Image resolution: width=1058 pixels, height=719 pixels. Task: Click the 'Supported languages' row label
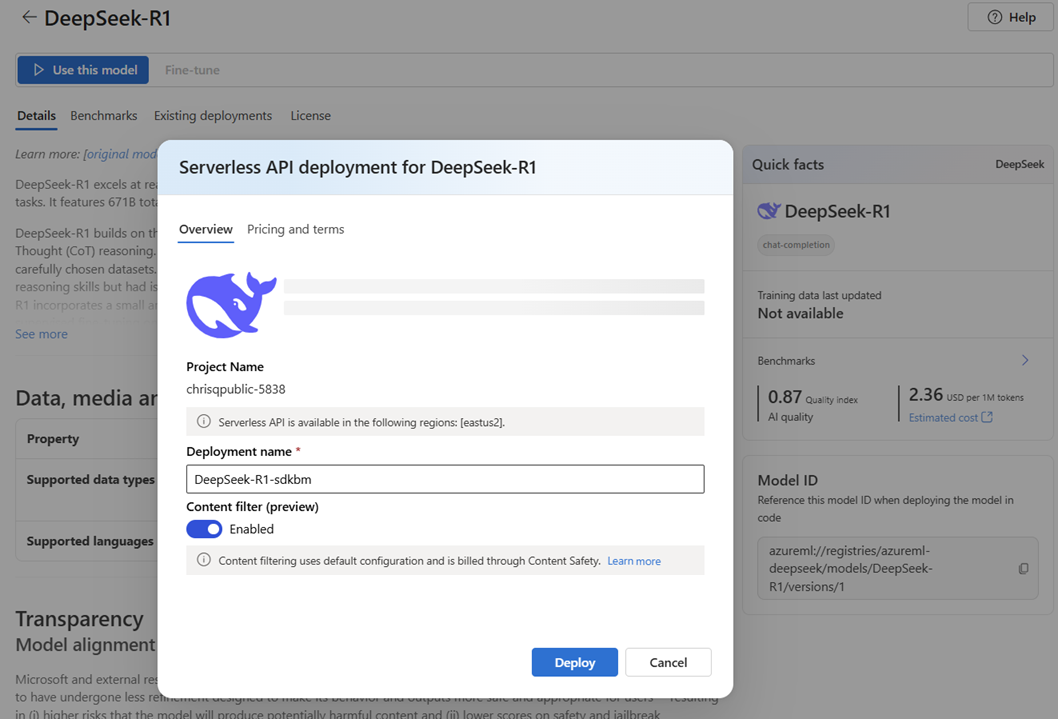[x=90, y=541]
